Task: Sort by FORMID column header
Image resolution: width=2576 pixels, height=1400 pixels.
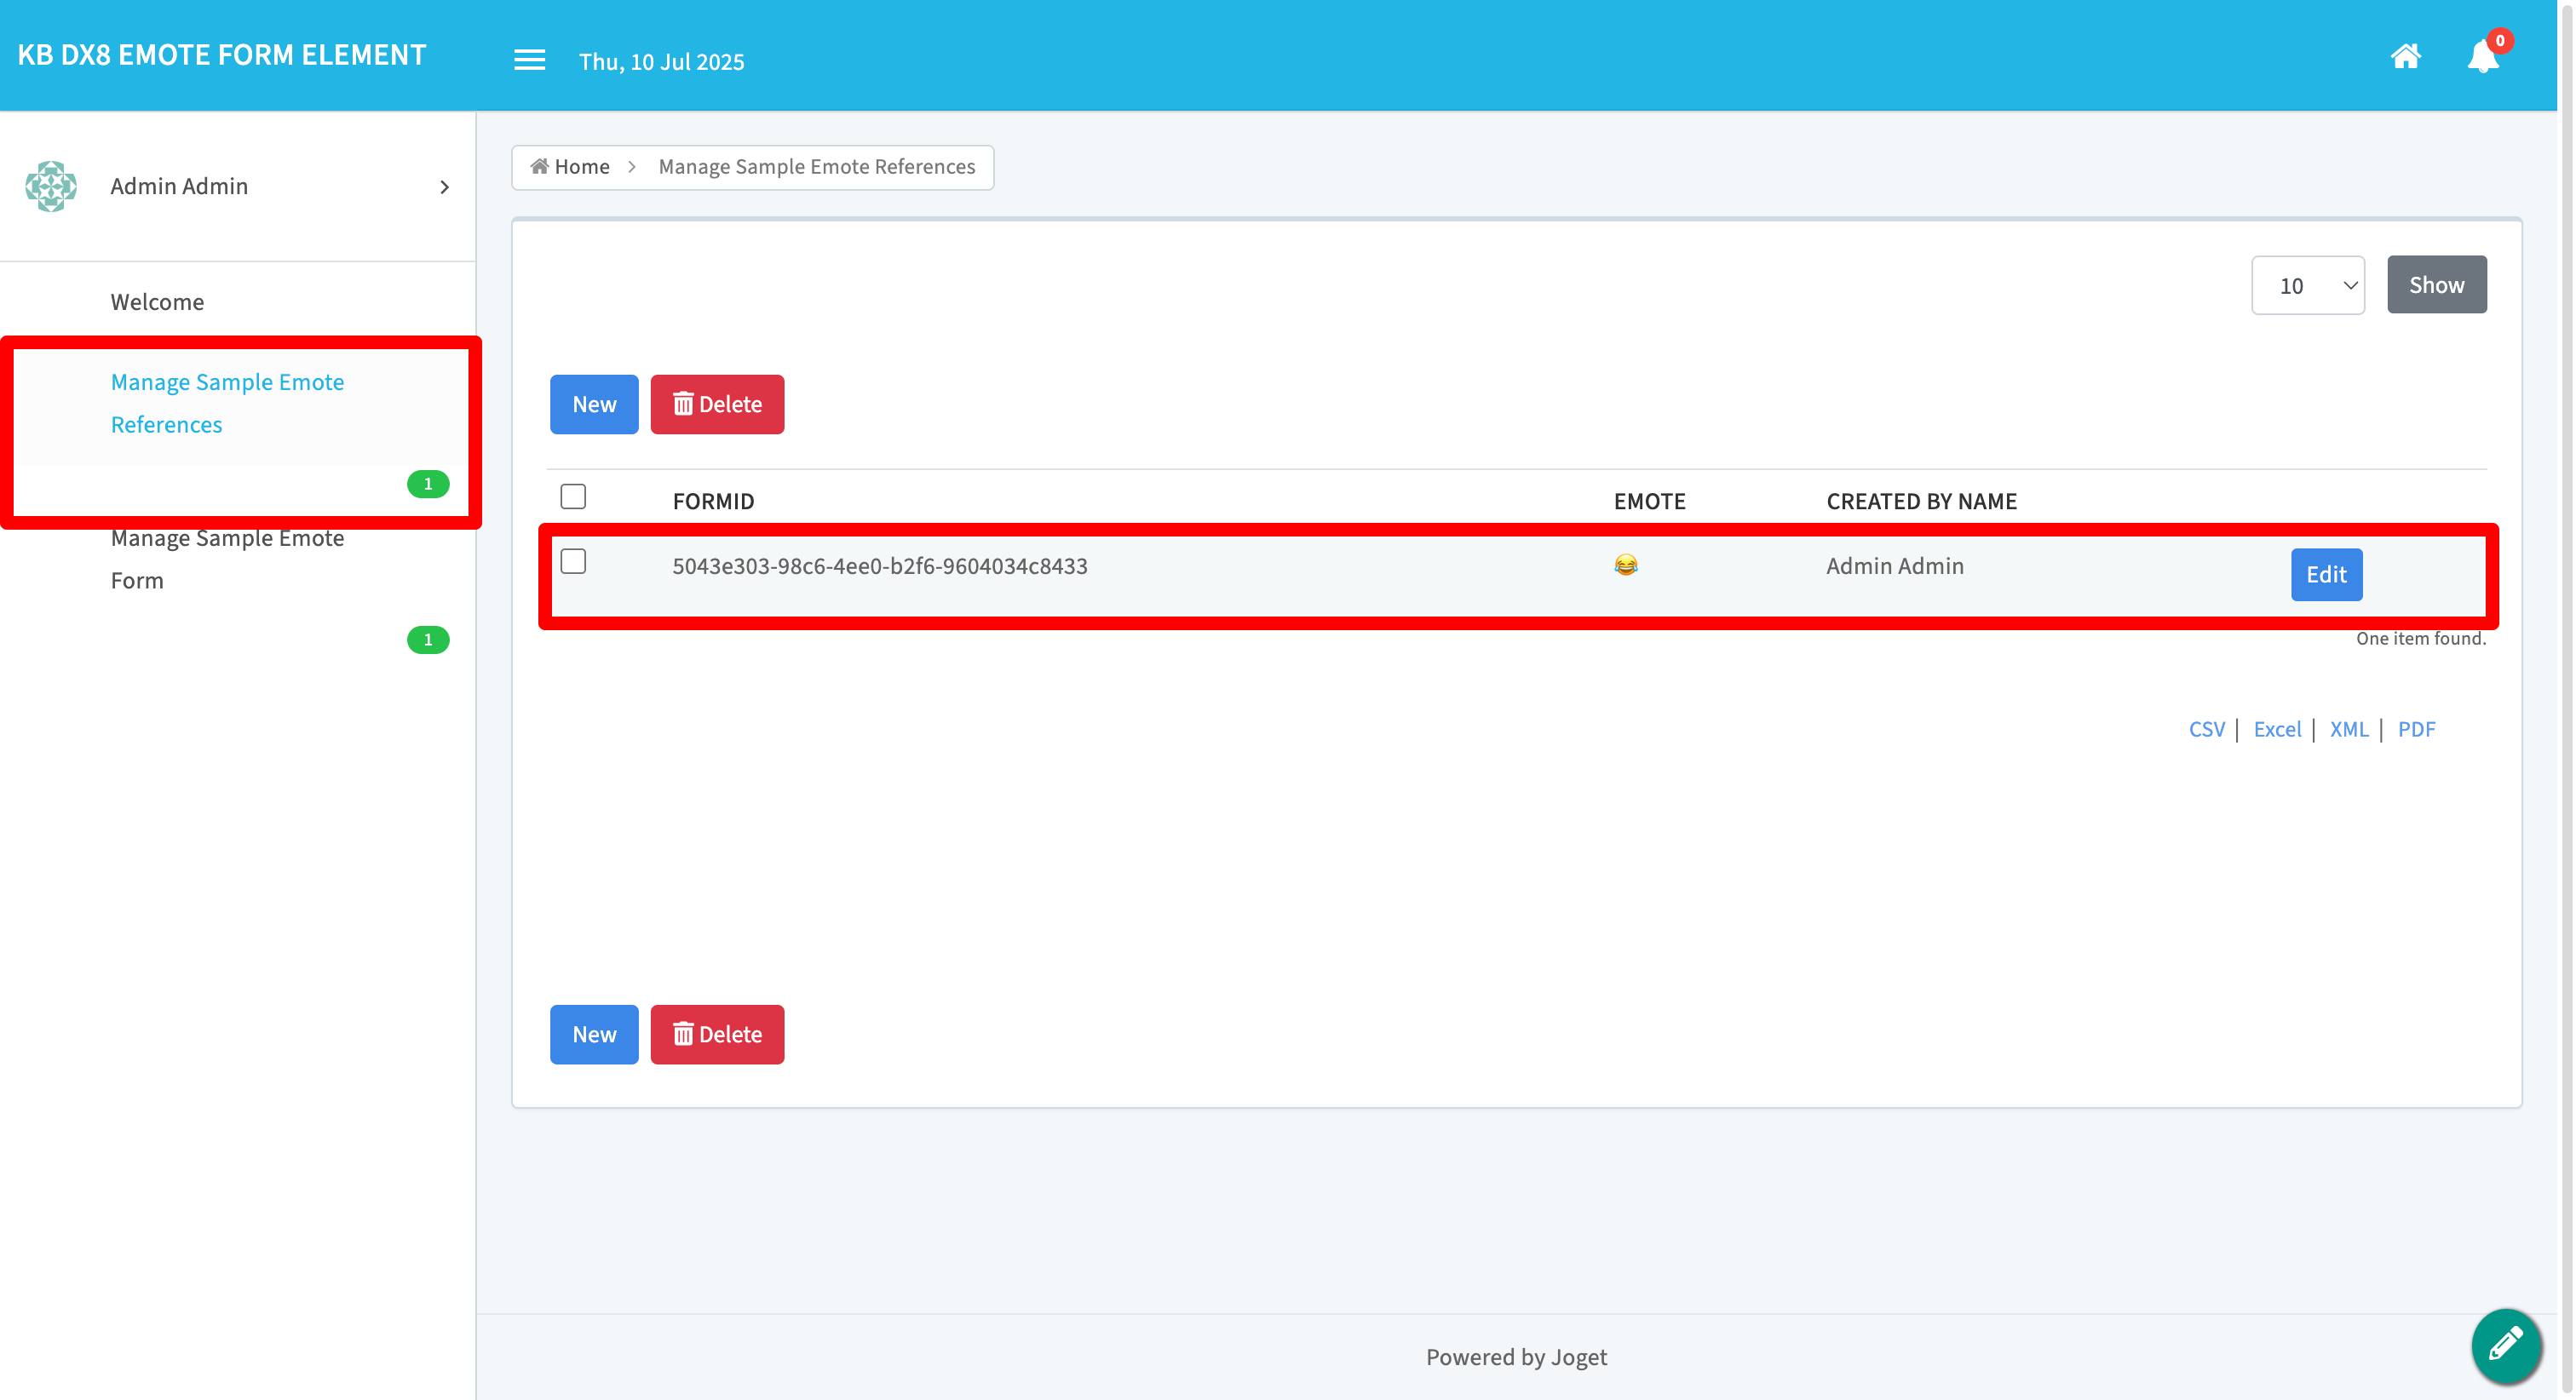Action: [713, 501]
